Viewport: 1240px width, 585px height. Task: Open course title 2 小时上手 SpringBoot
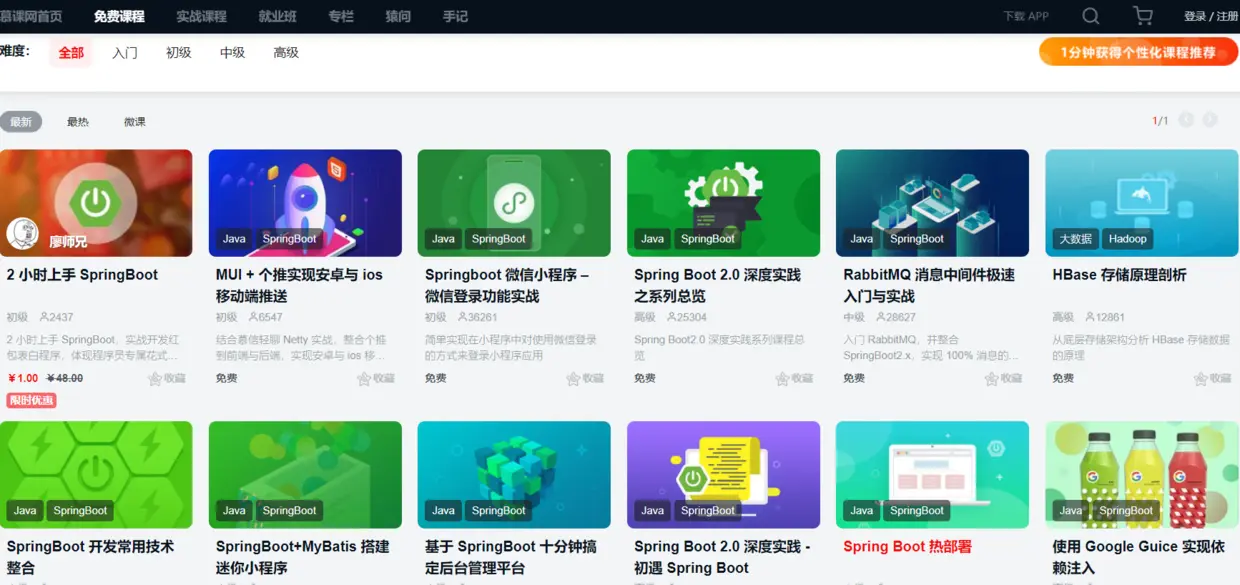(82, 275)
